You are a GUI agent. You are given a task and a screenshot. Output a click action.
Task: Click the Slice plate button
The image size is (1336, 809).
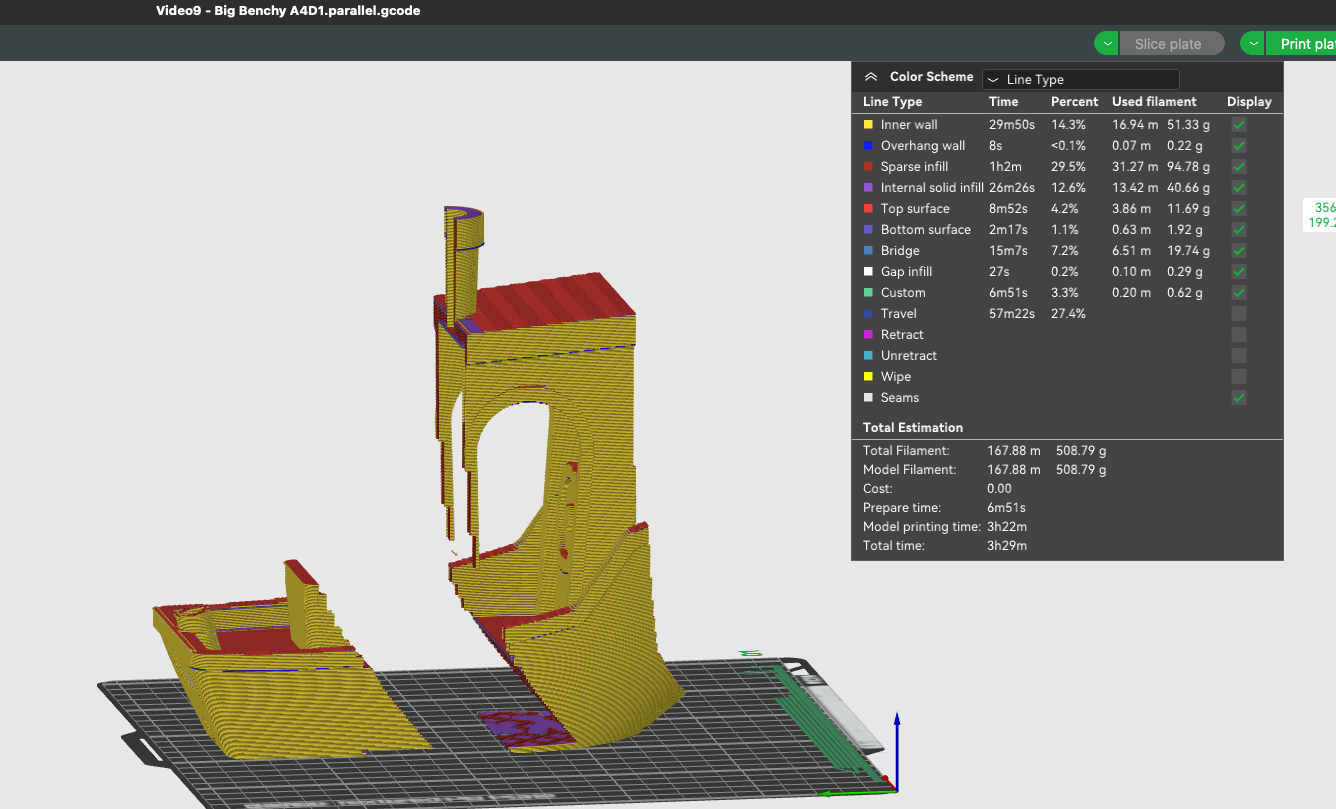pos(1172,44)
